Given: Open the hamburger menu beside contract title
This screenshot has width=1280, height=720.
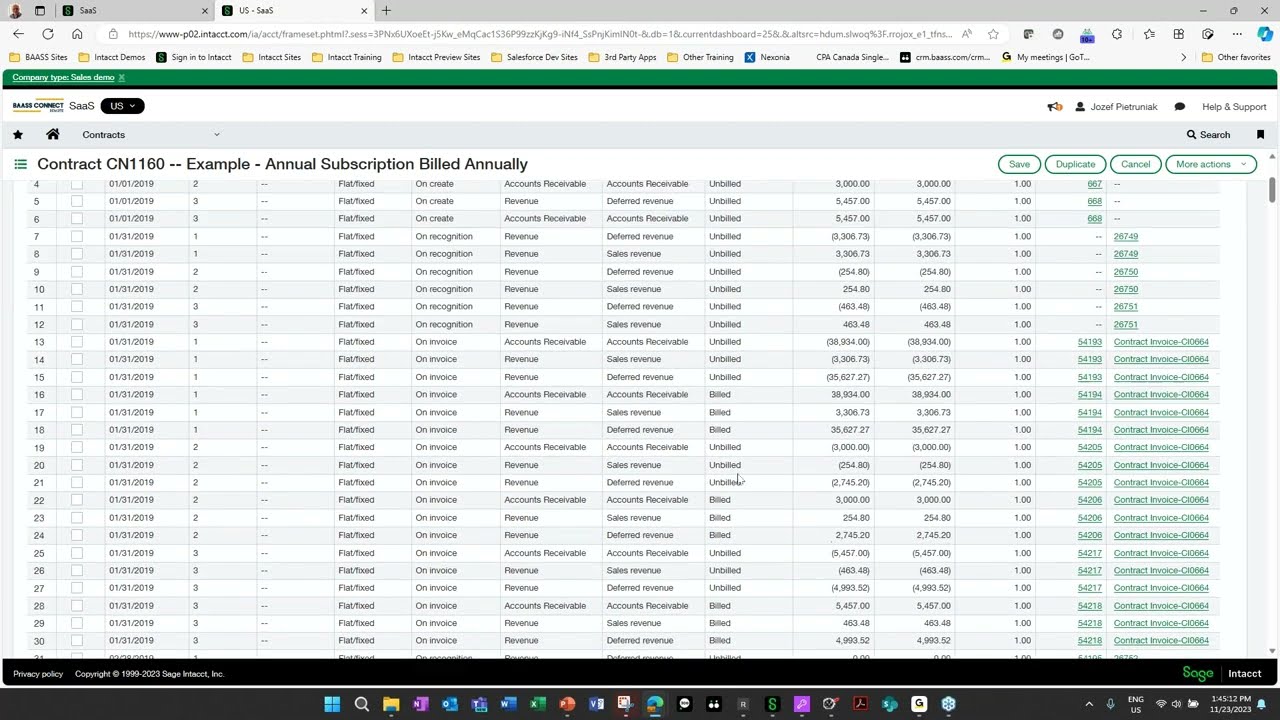Looking at the screenshot, I should 20,164.
